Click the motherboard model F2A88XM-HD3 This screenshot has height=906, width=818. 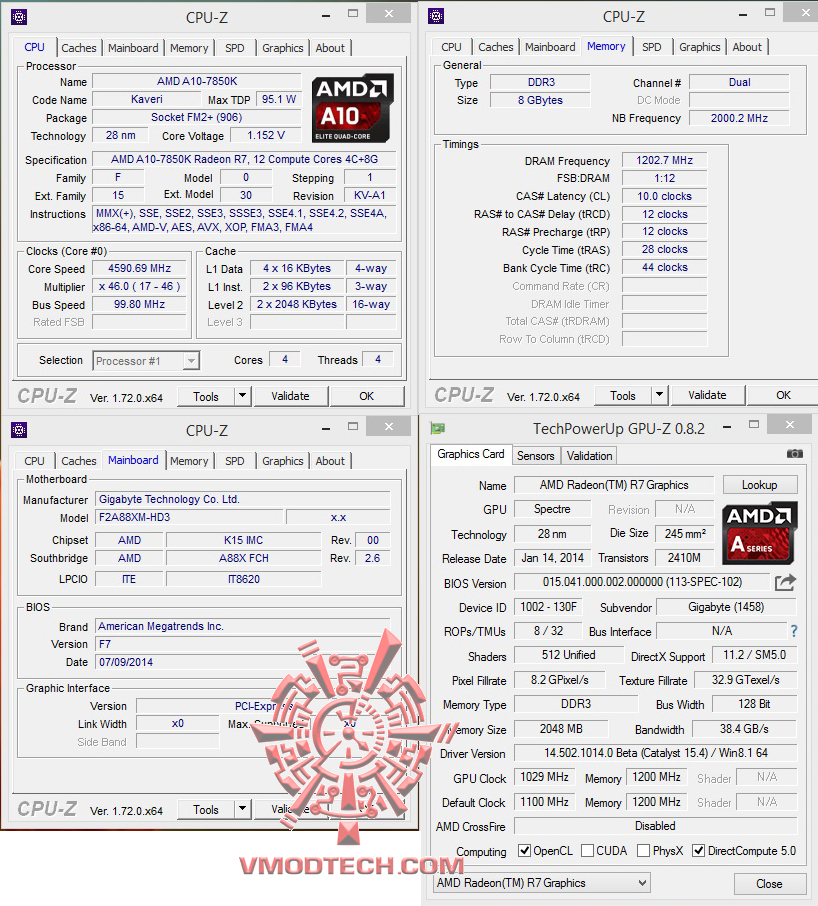pos(189,517)
